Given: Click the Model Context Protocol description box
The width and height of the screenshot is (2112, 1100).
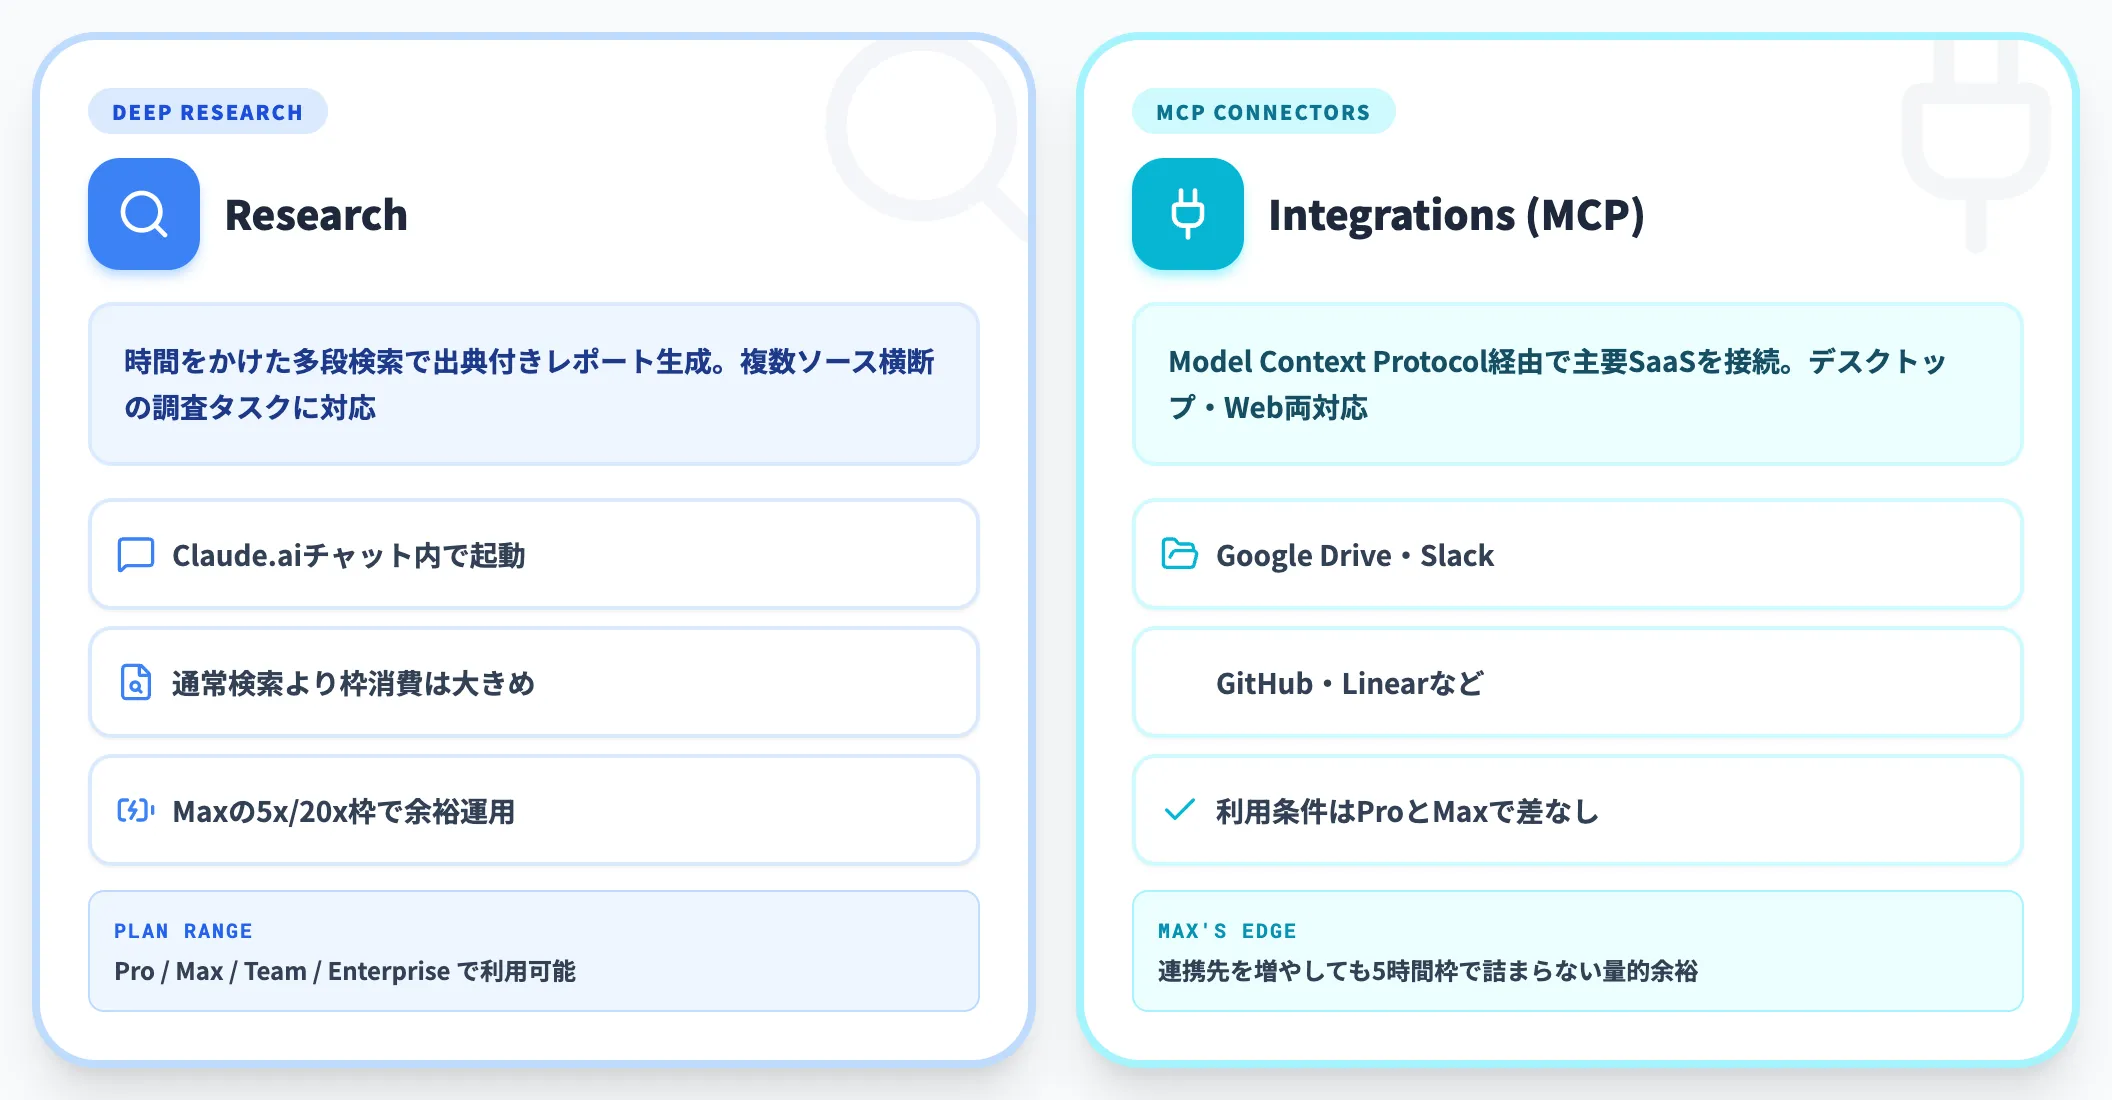Looking at the screenshot, I should click(1578, 384).
